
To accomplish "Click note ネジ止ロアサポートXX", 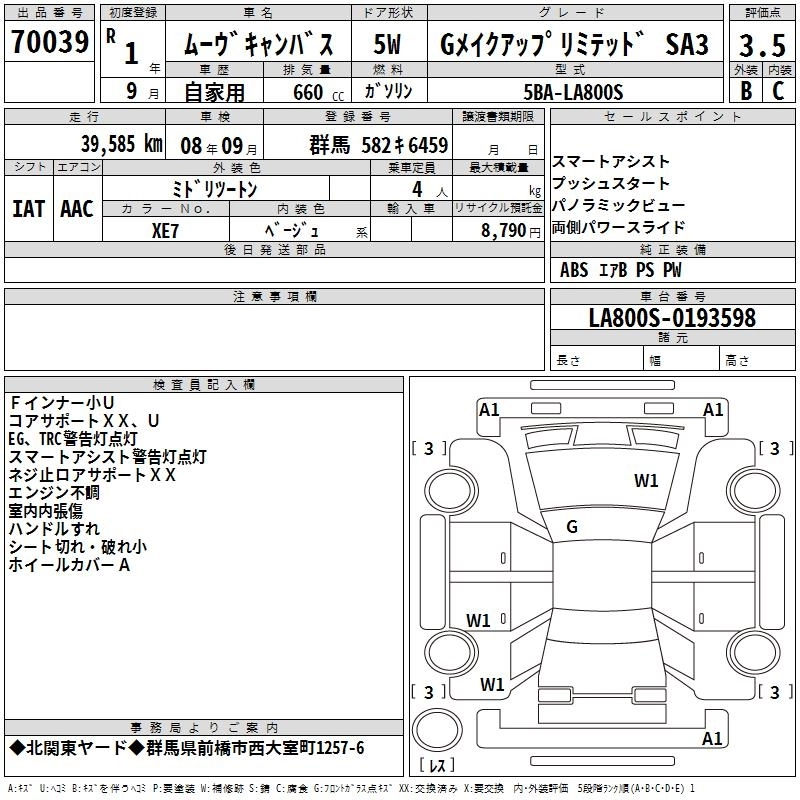I will pos(92,475).
